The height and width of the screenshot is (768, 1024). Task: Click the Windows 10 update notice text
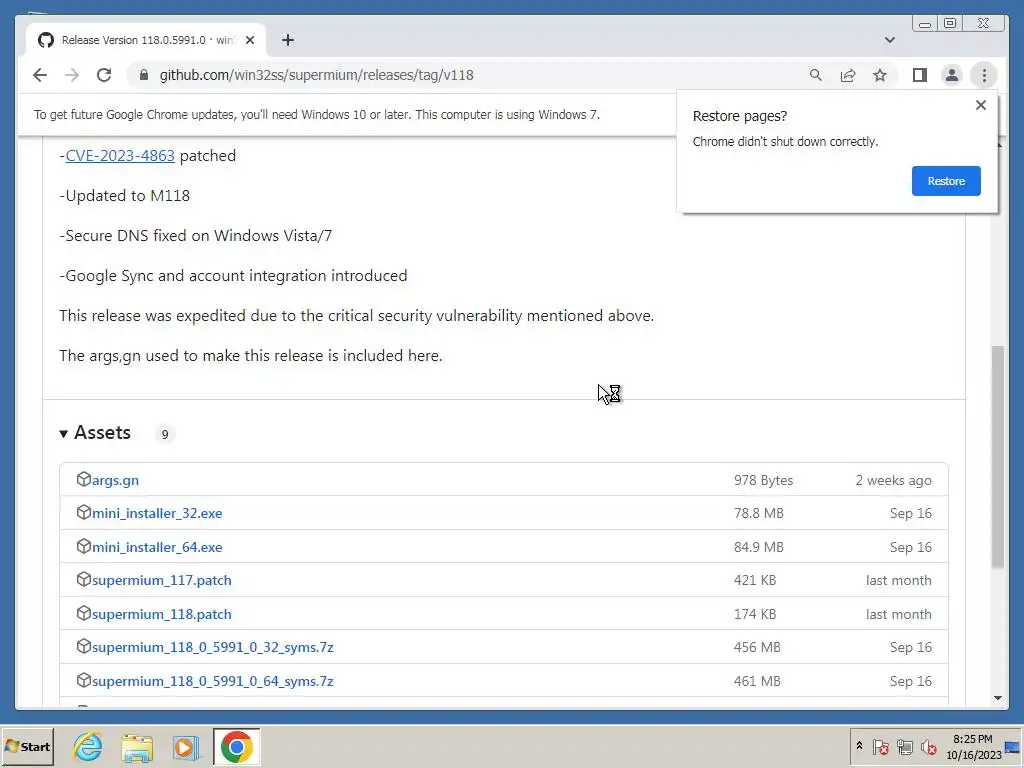317,115
